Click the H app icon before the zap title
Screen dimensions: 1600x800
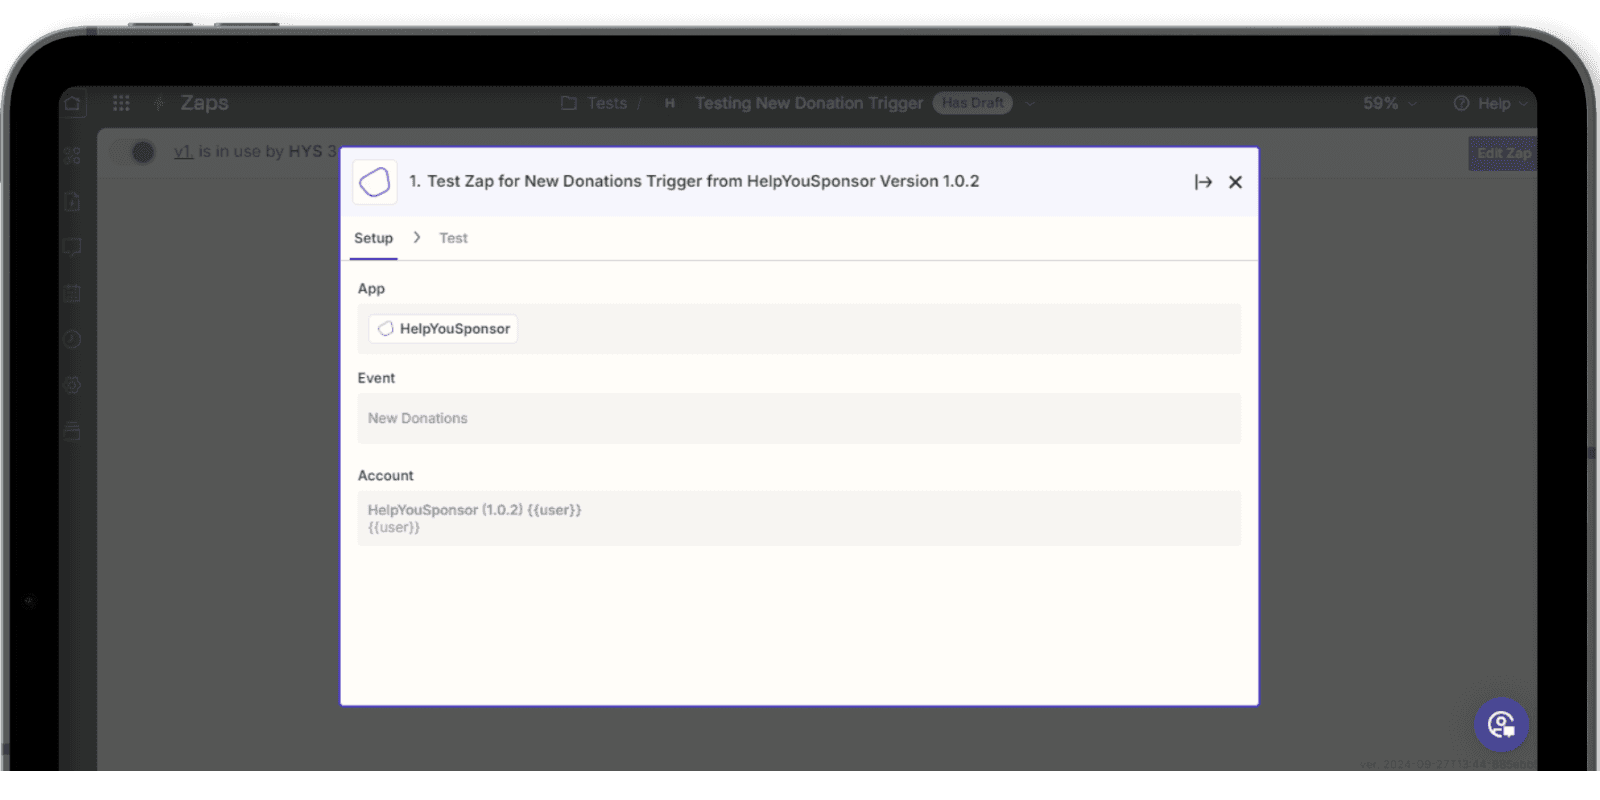pos(670,103)
